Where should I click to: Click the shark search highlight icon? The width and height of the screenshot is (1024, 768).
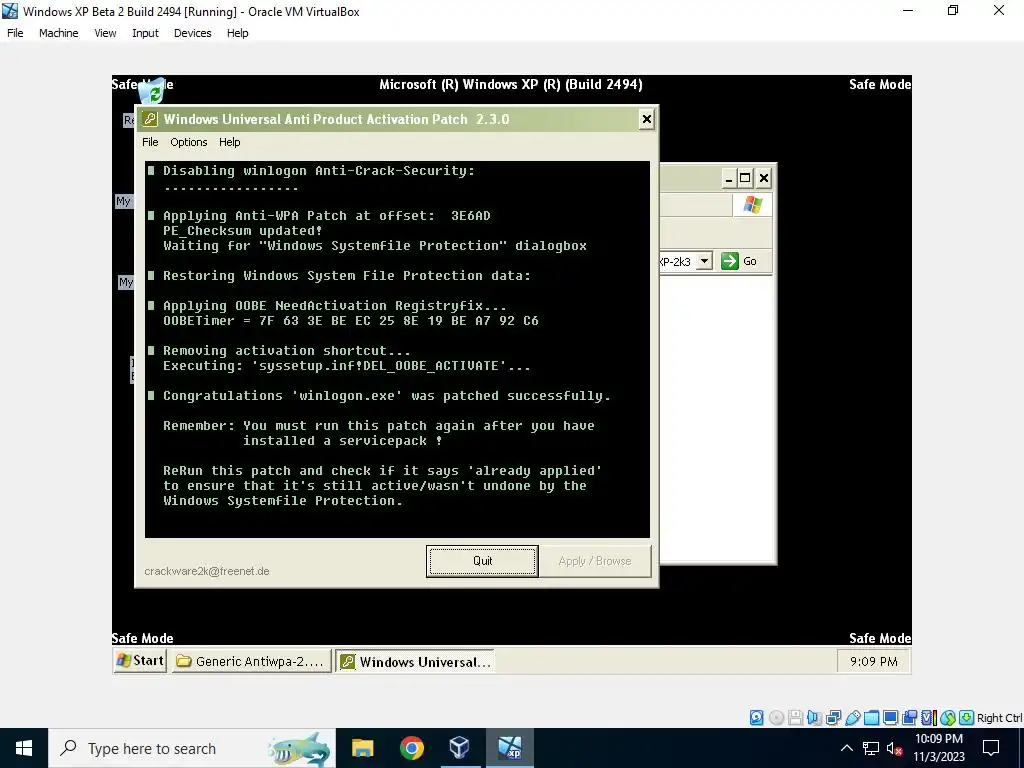click(299, 748)
